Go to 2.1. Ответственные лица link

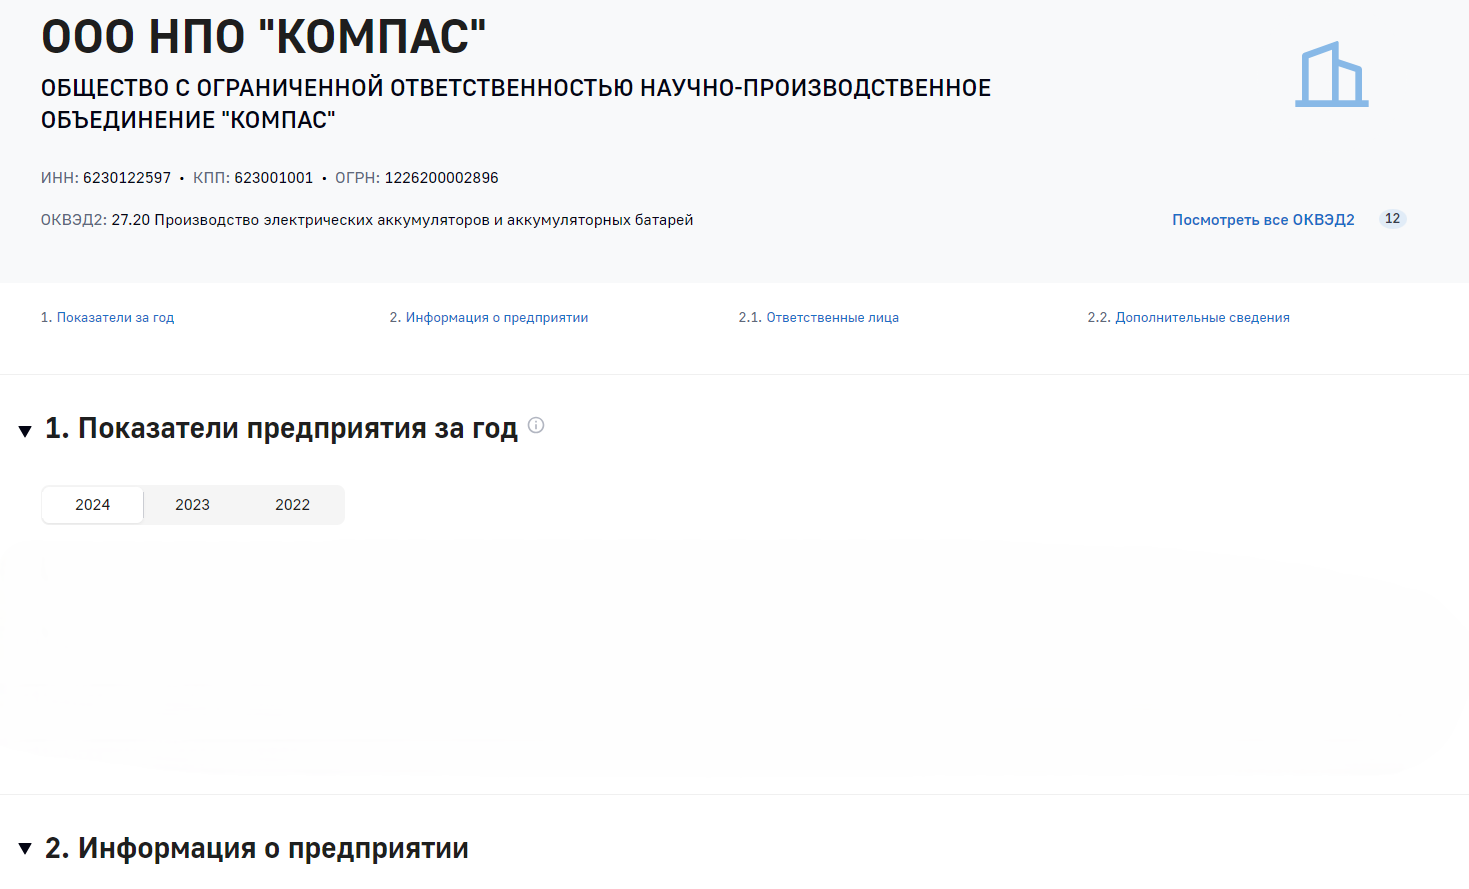coord(832,317)
